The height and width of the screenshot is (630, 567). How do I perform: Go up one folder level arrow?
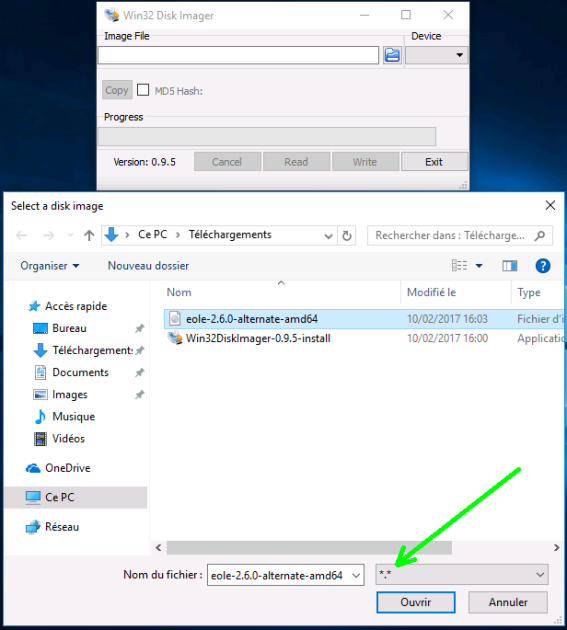point(89,235)
